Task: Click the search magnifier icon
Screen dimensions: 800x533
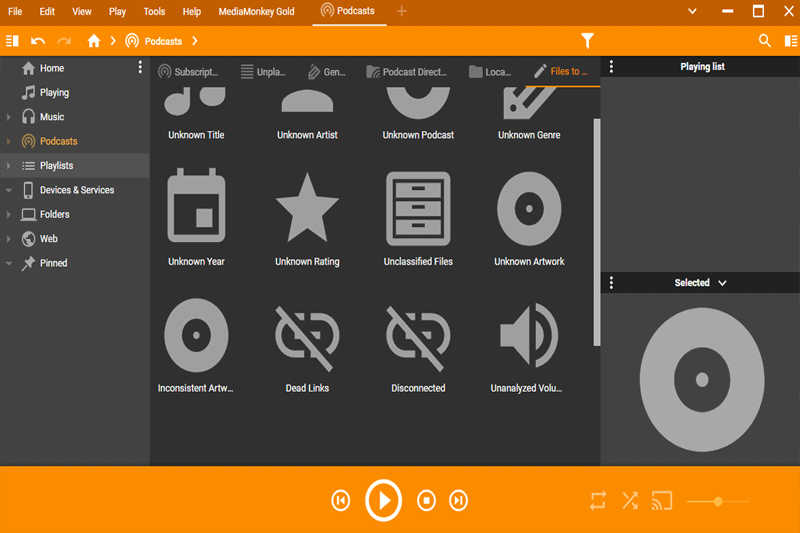Action: [764, 41]
